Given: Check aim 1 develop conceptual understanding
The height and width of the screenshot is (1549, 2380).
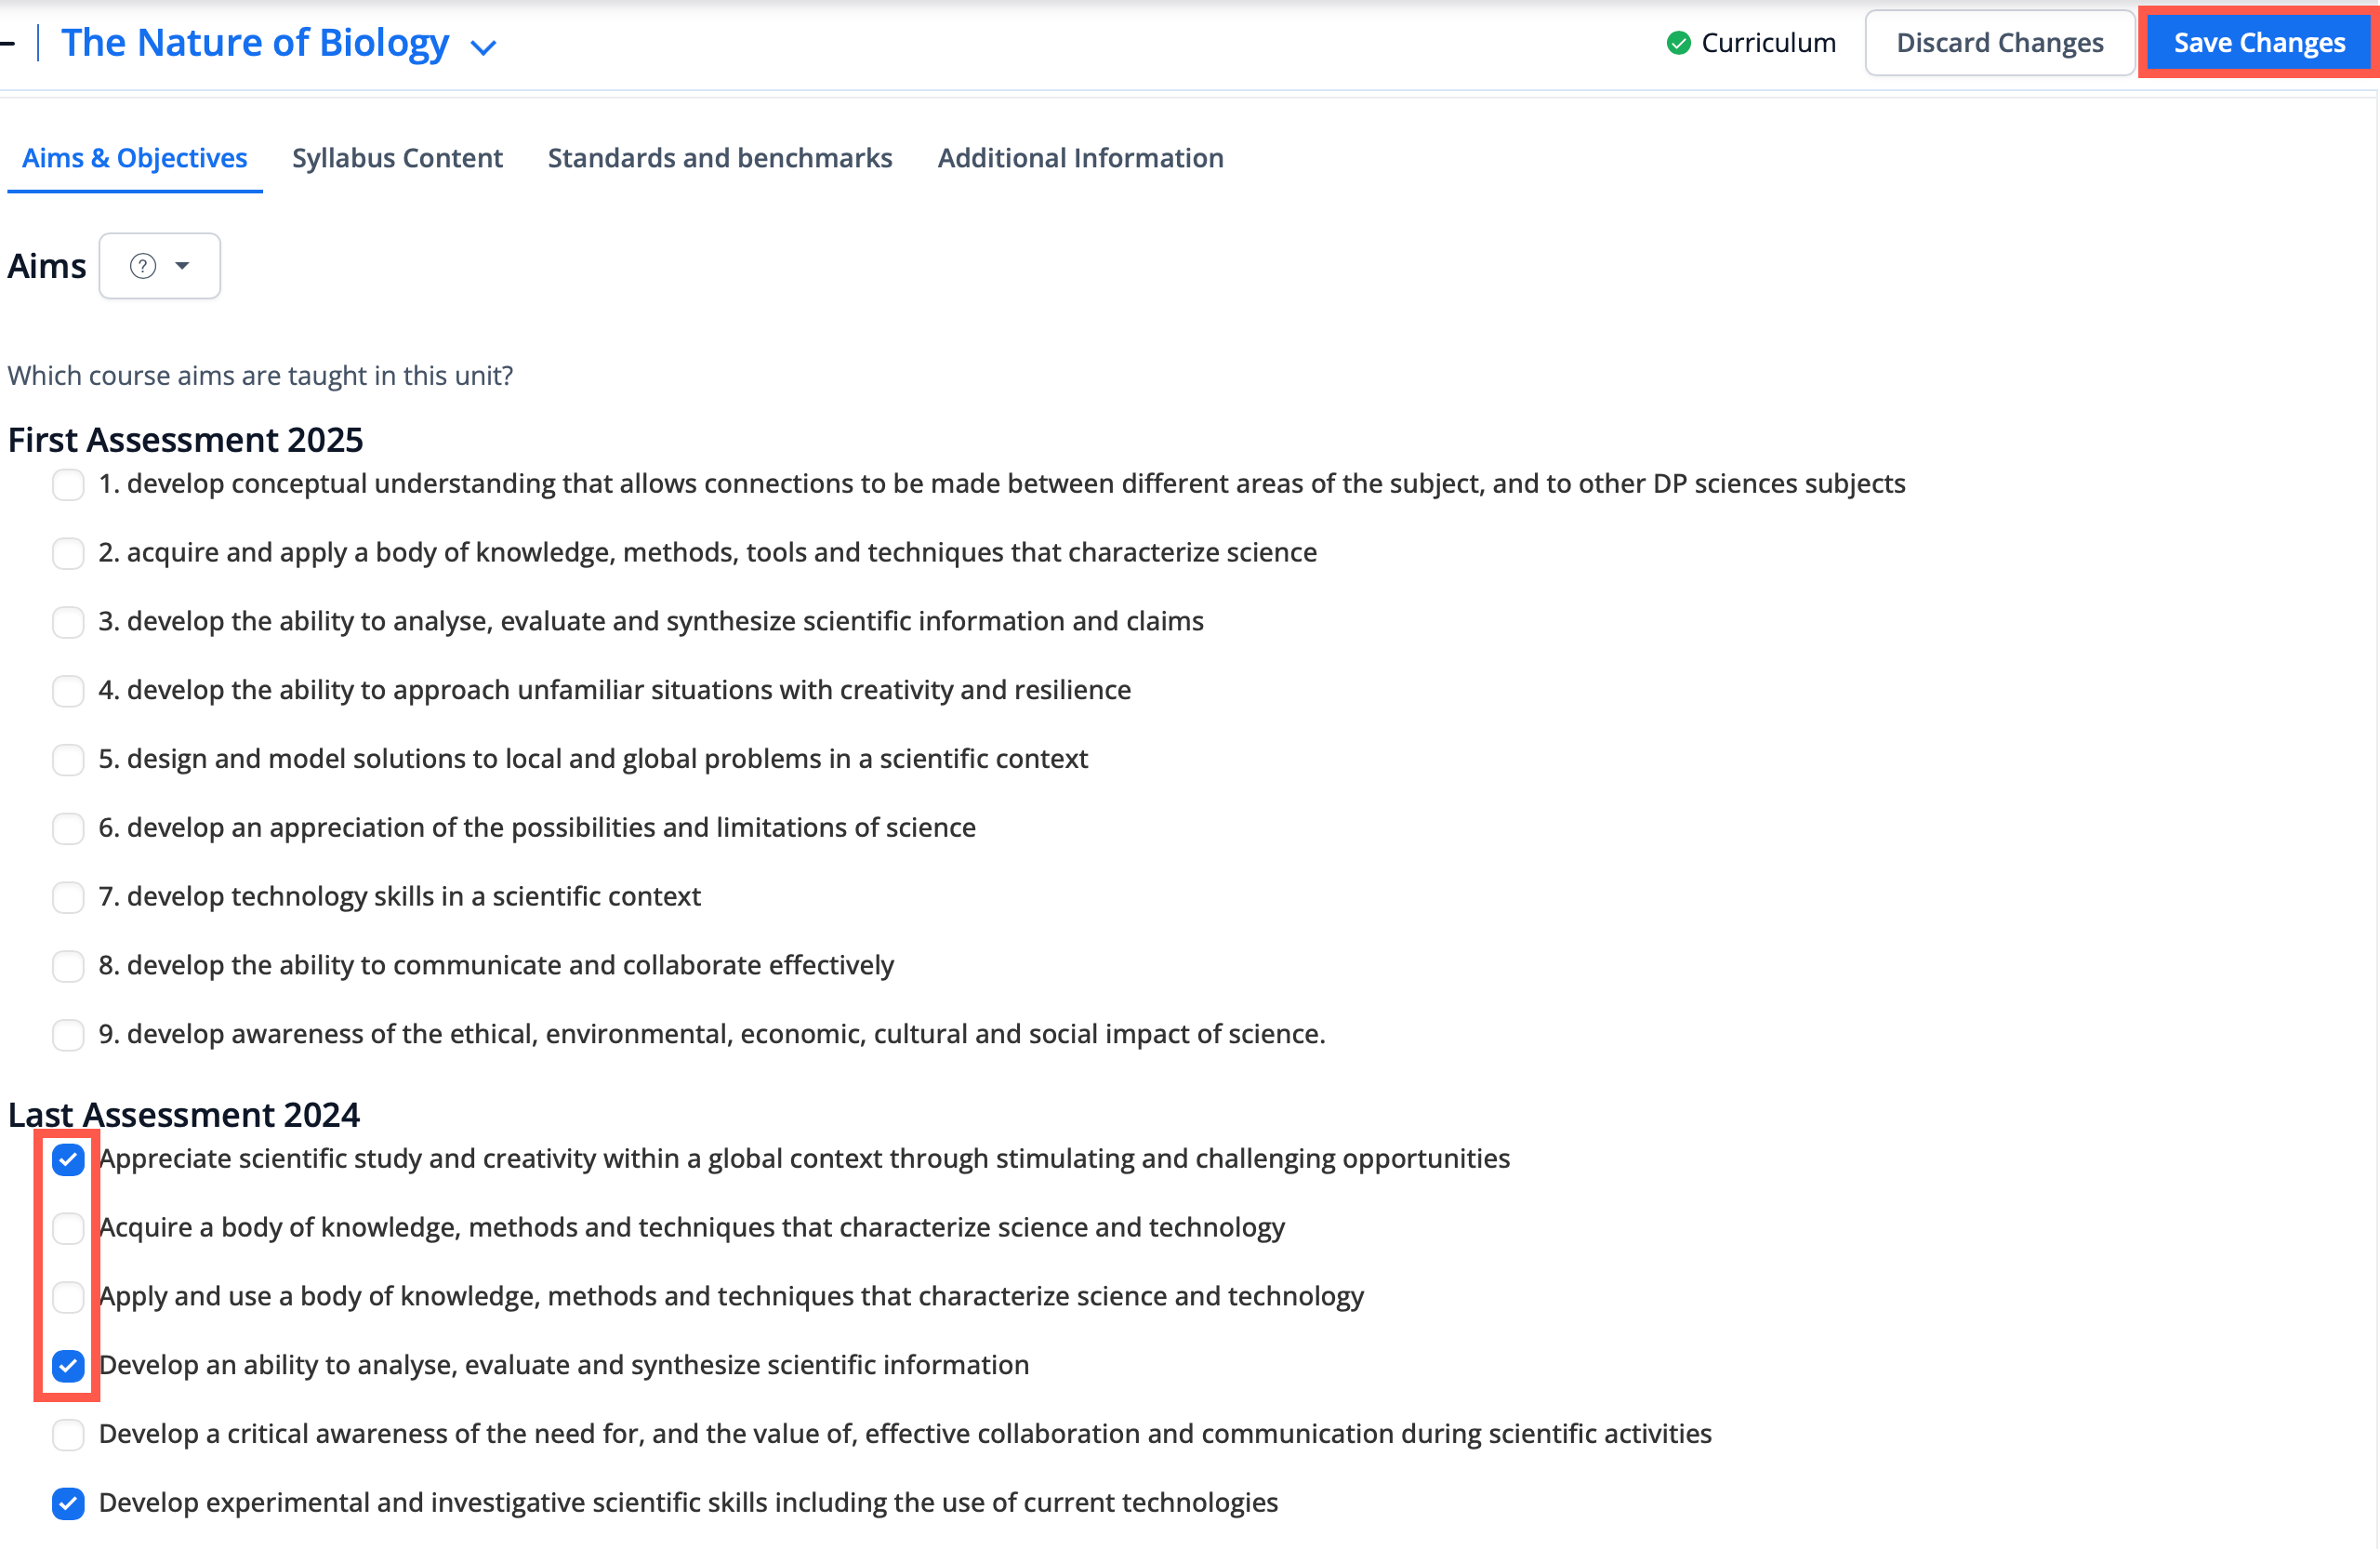Looking at the screenshot, I should point(68,485).
